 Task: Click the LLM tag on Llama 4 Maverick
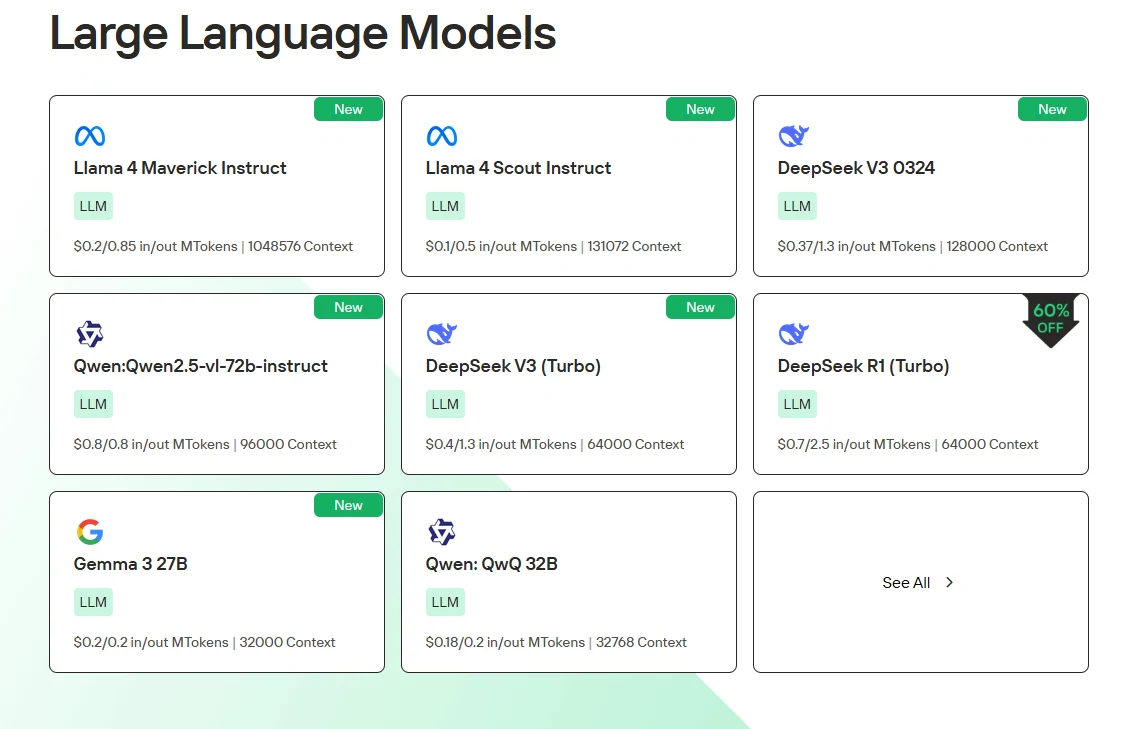click(x=93, y=206)
